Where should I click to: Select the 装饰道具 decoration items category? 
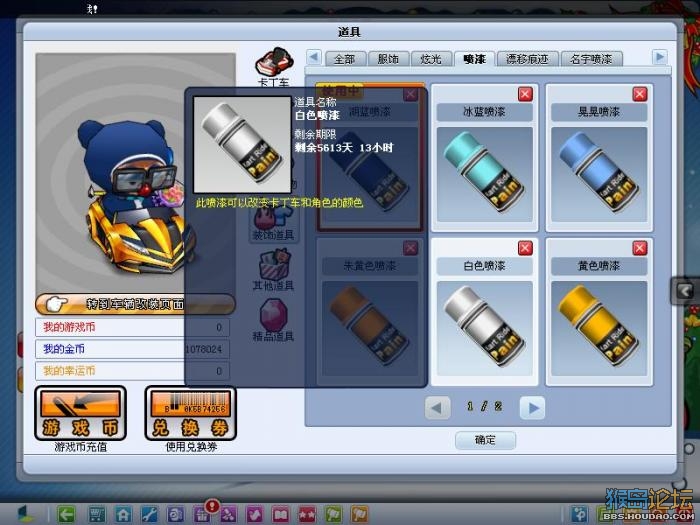273,222
